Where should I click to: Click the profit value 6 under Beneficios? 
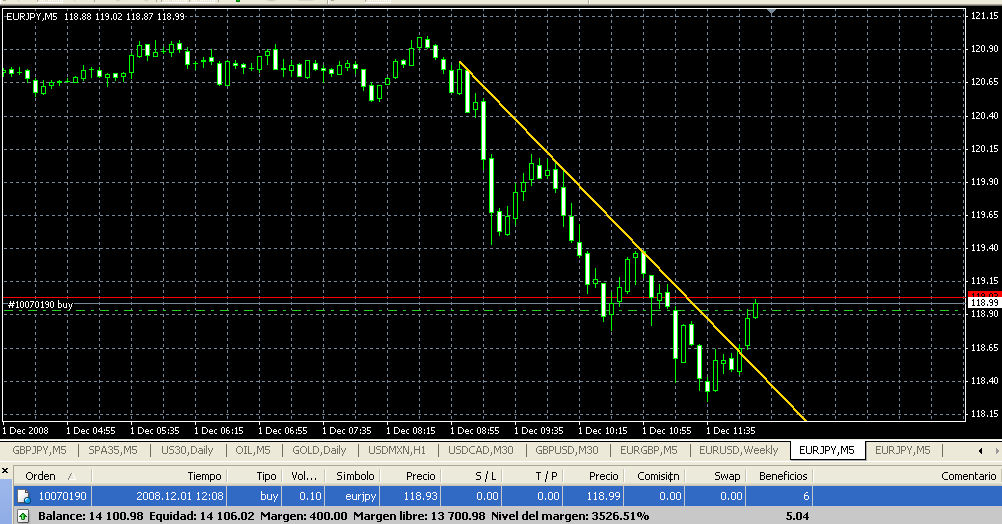click(x=806, y=496)
